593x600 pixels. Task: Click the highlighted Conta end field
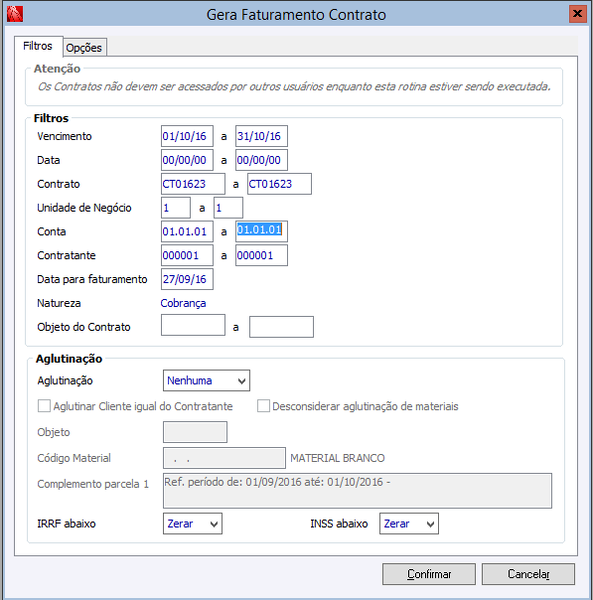click(x=261, y=231)
